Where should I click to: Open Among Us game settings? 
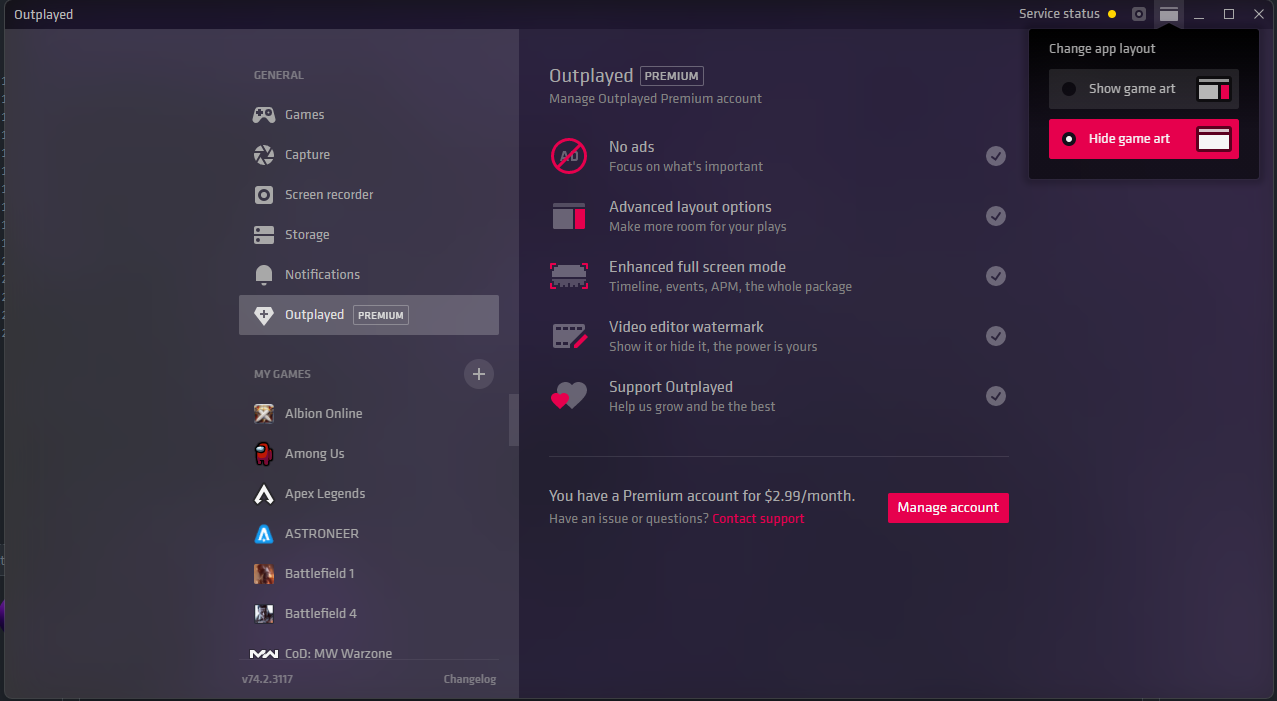[x=369, y=454]
